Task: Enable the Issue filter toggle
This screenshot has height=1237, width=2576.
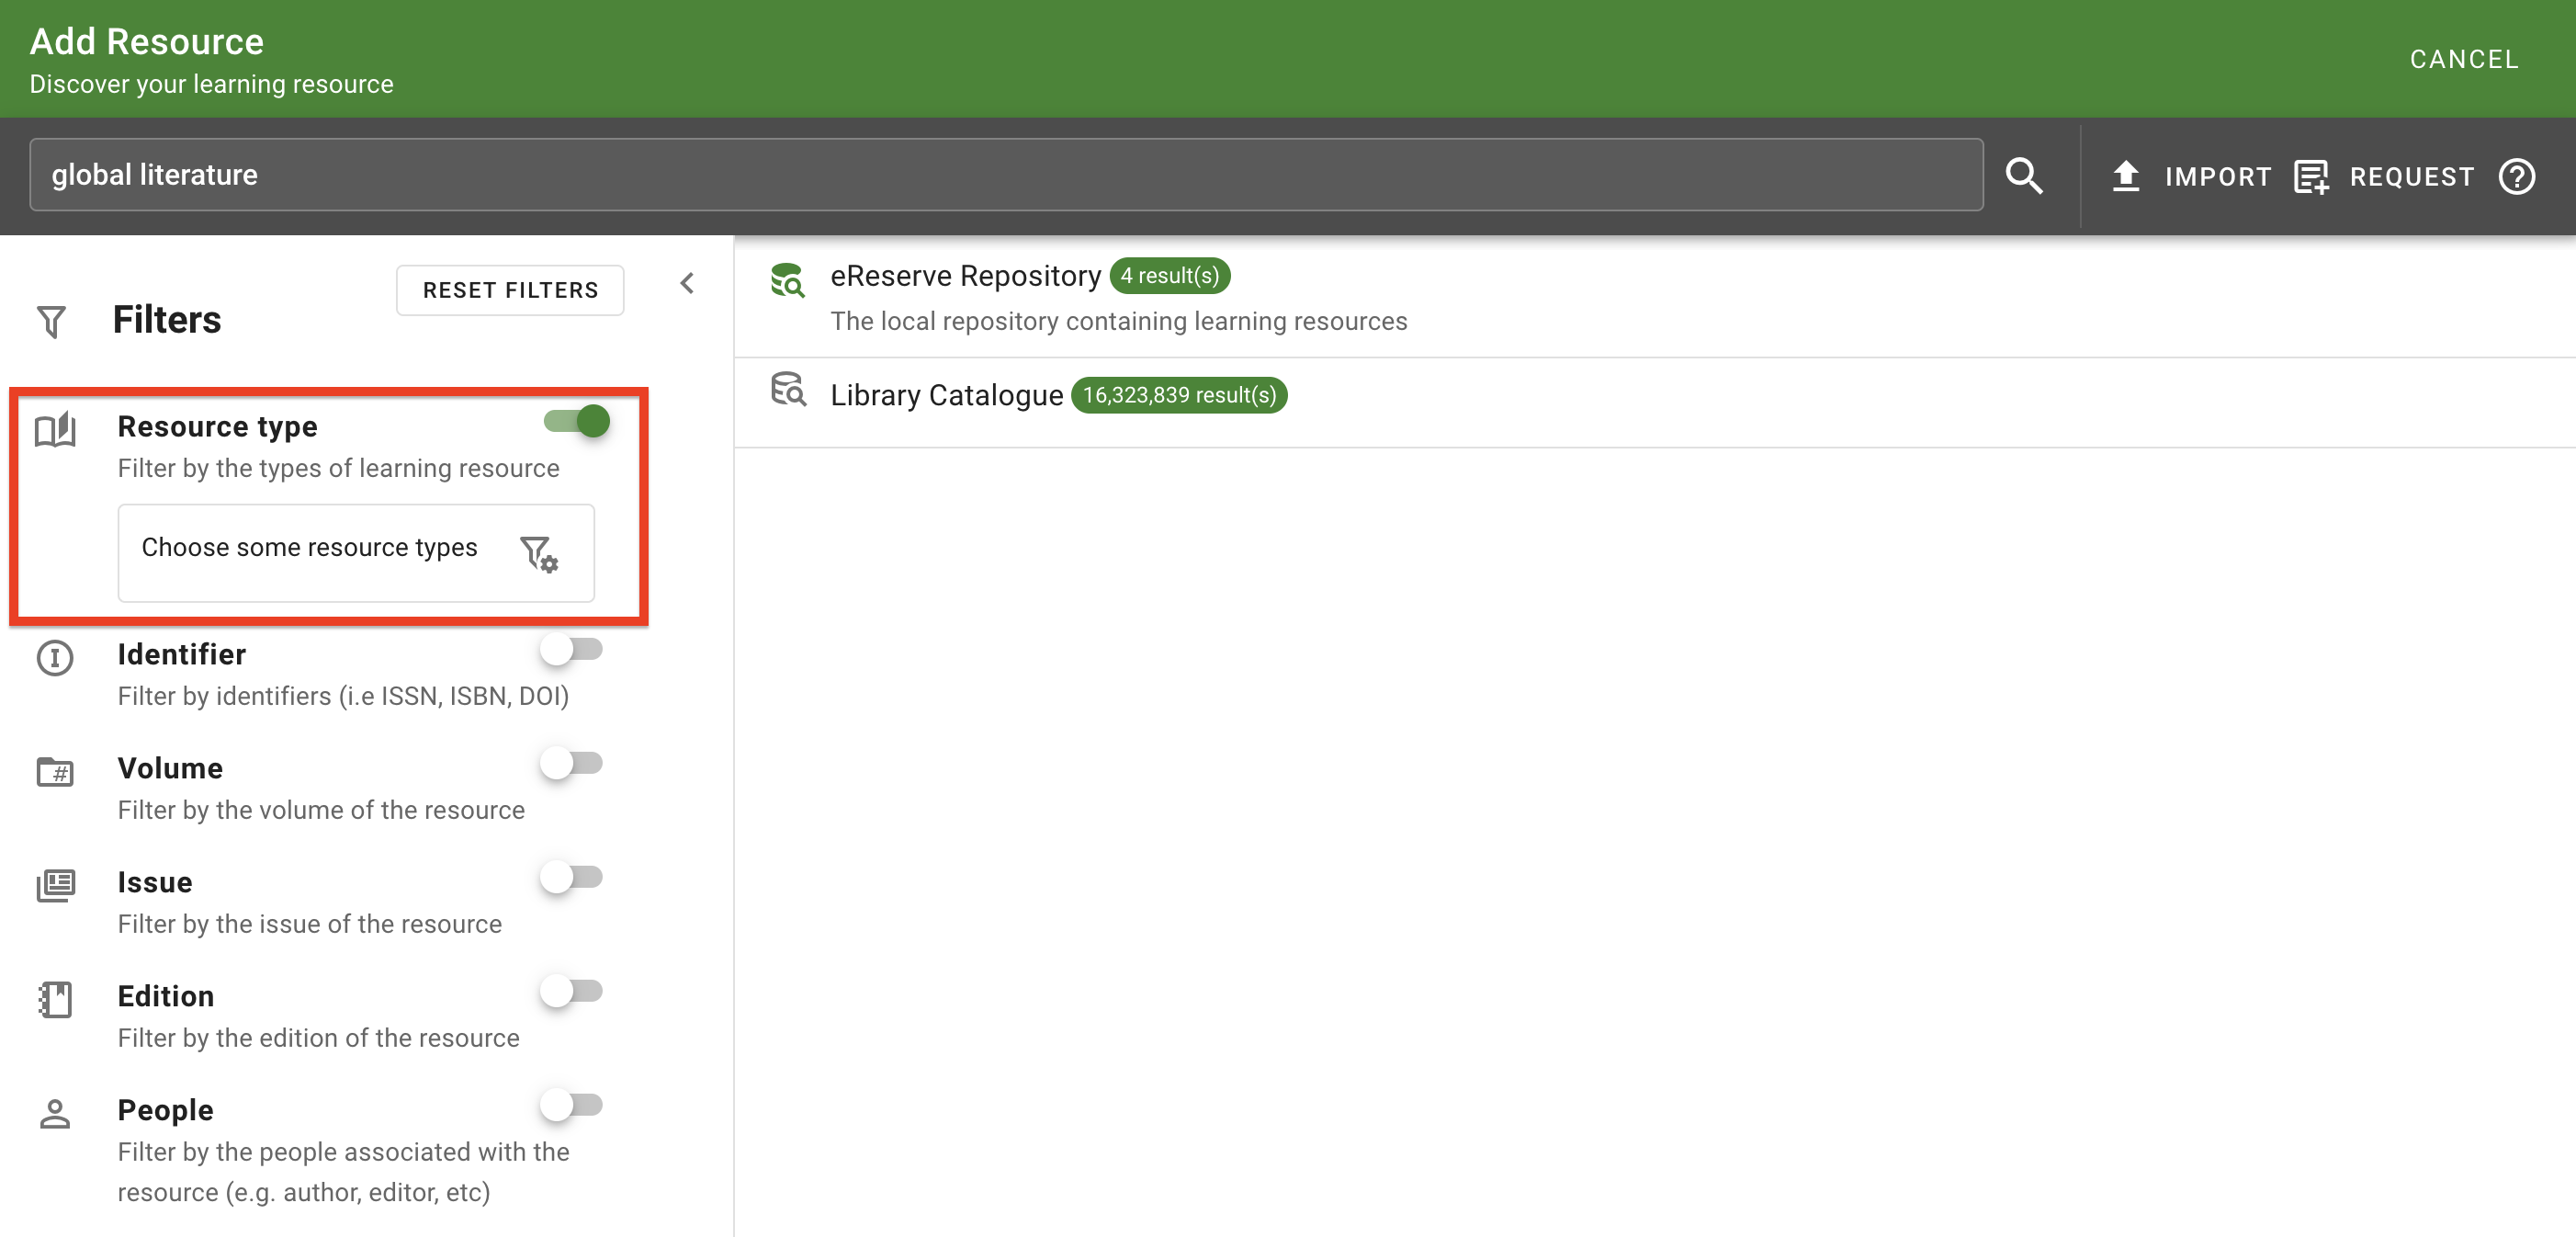Action: click(x=571, y=878)
